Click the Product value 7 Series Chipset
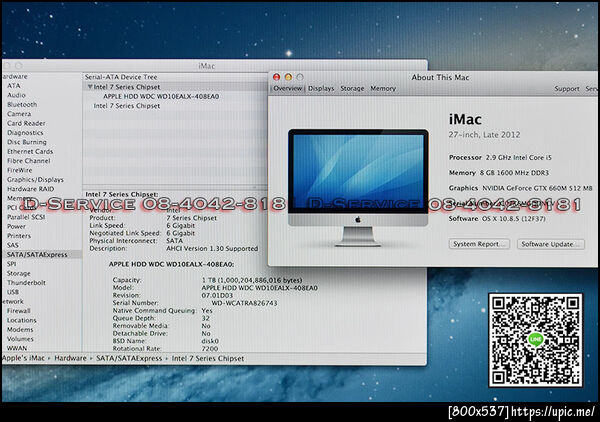600x422 pixels. tap(191, 218)
